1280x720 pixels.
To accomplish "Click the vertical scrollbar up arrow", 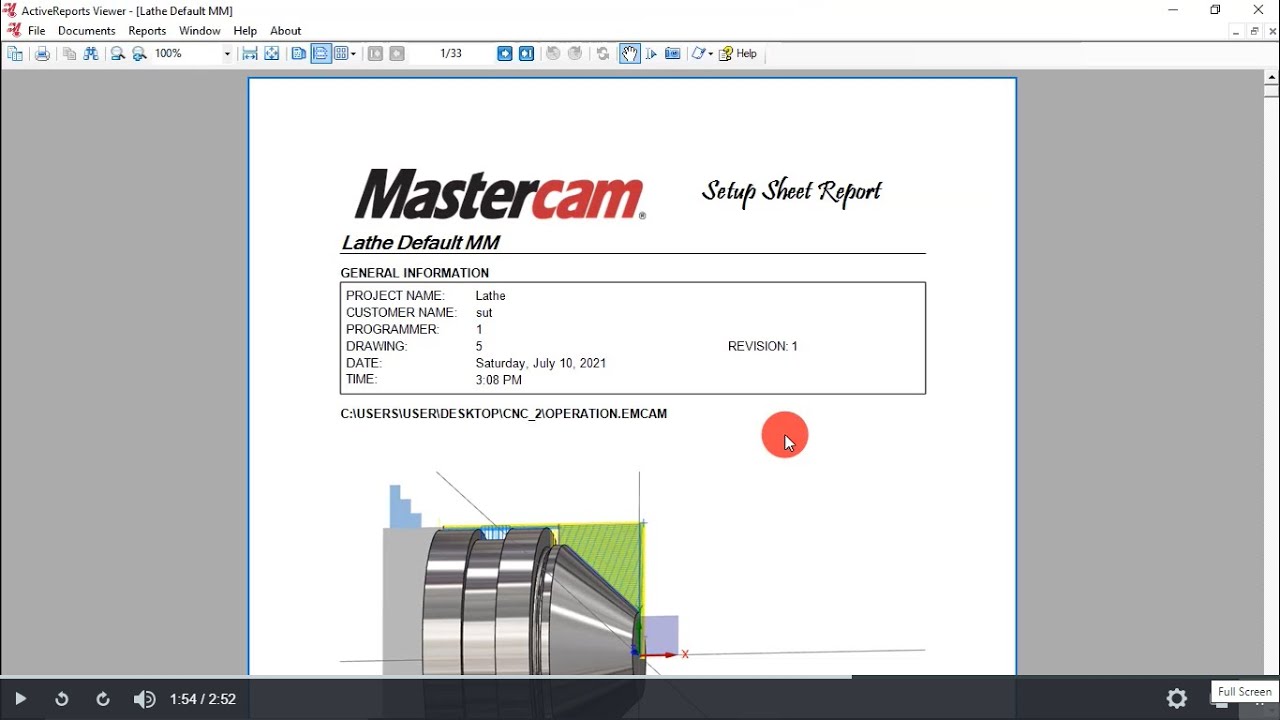I will 1271,76.
